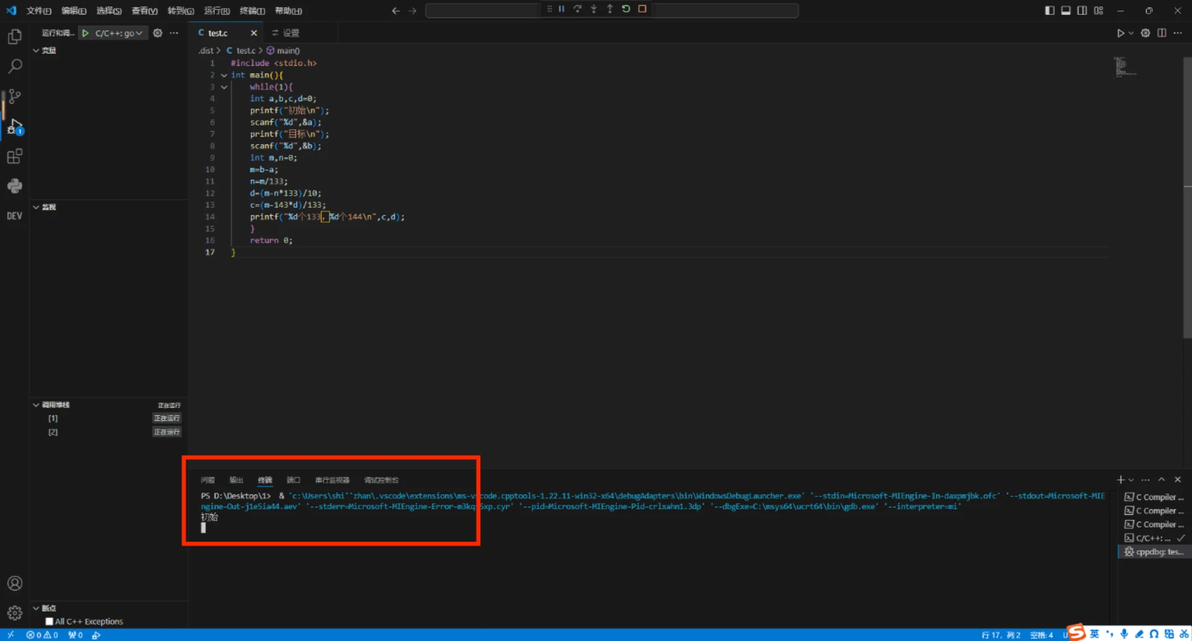Fold the int main() block
Image resolution: width=1192 pixels, height=641 pixels.
(x=224, y=75)
